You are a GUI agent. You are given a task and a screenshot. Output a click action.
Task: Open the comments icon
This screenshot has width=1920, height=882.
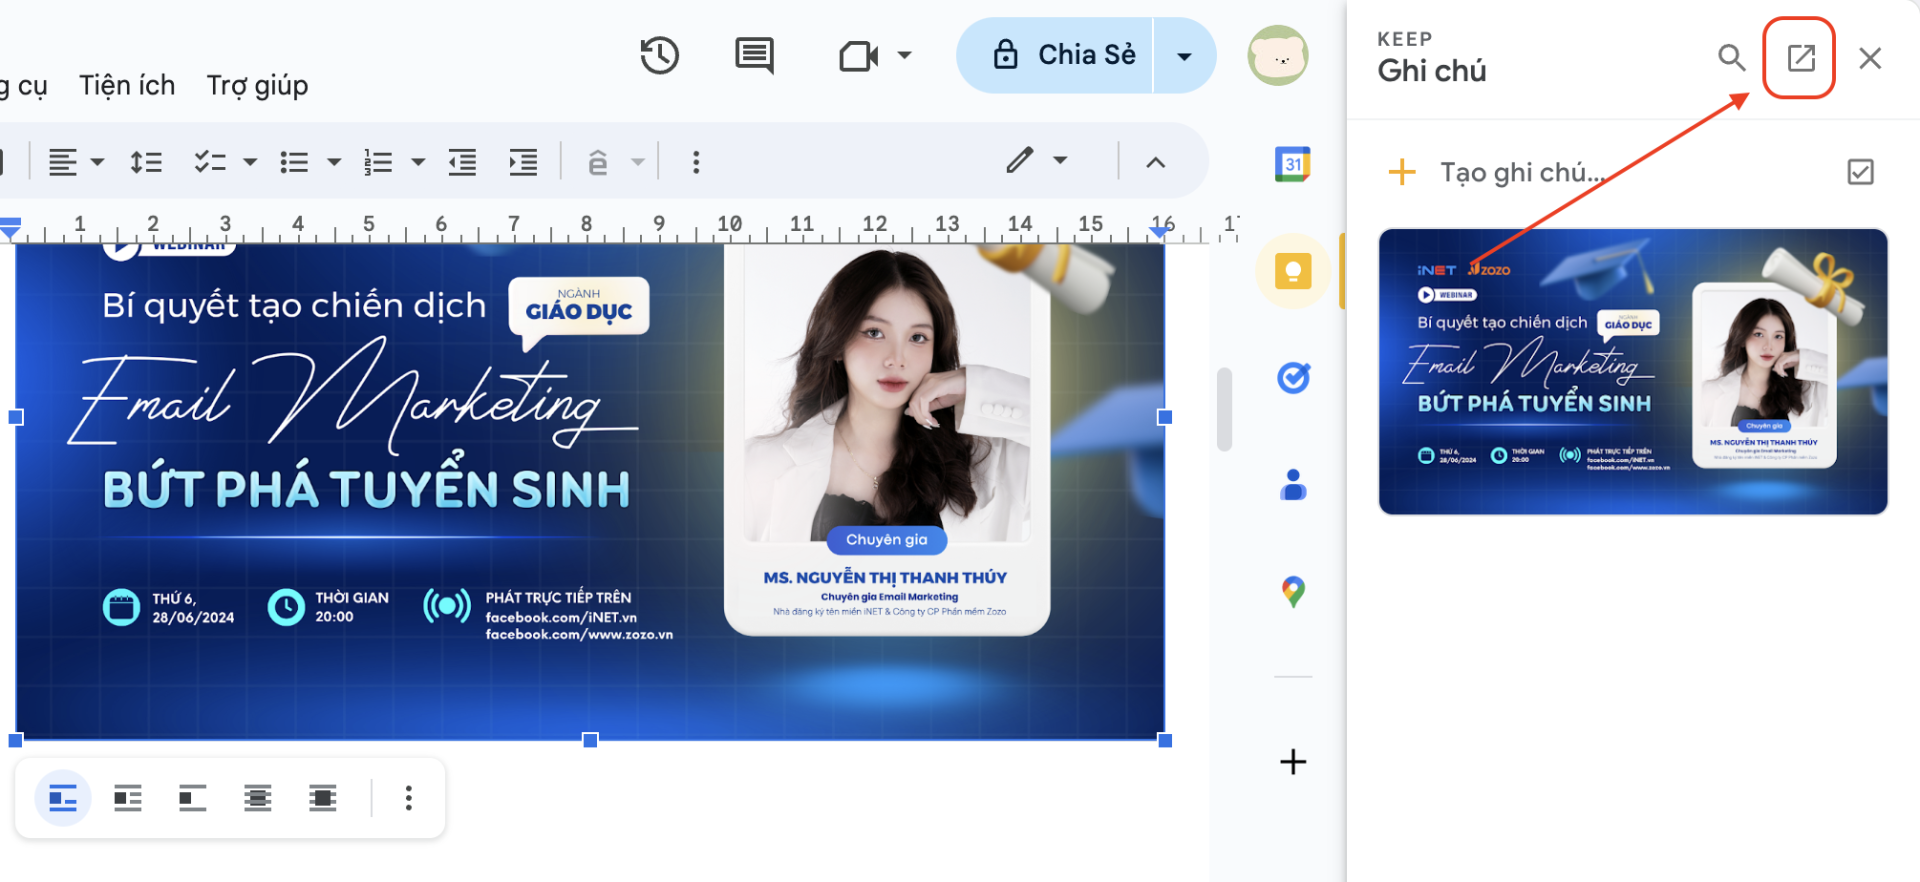point(754,55)
